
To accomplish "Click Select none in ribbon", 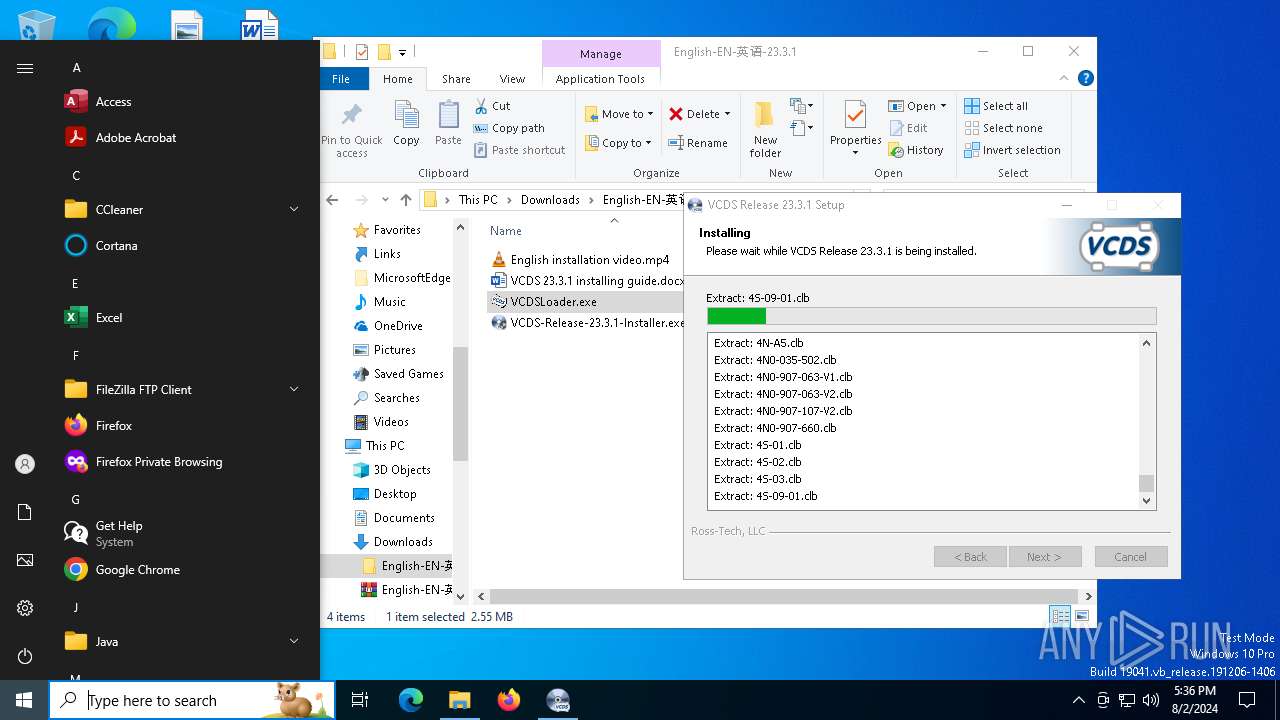I will pyautogui.click(x=1003, y=128).
